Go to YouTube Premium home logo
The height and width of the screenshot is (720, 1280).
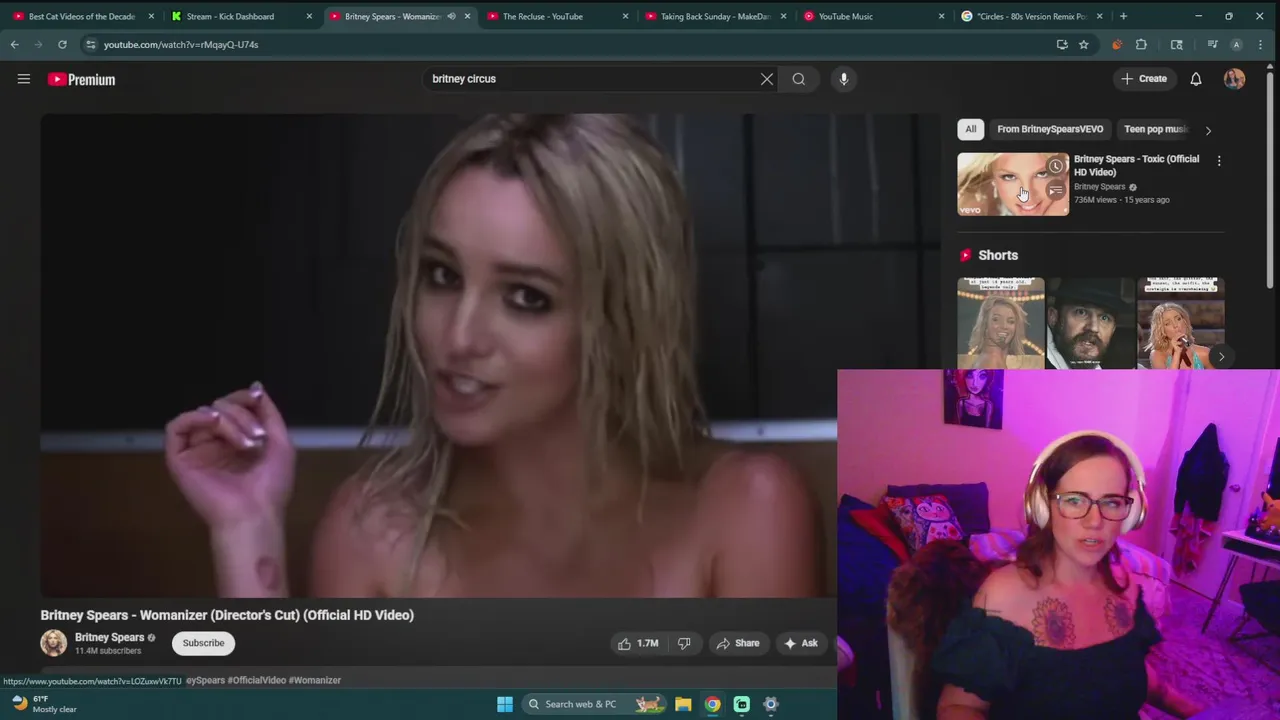coord(81,79)
